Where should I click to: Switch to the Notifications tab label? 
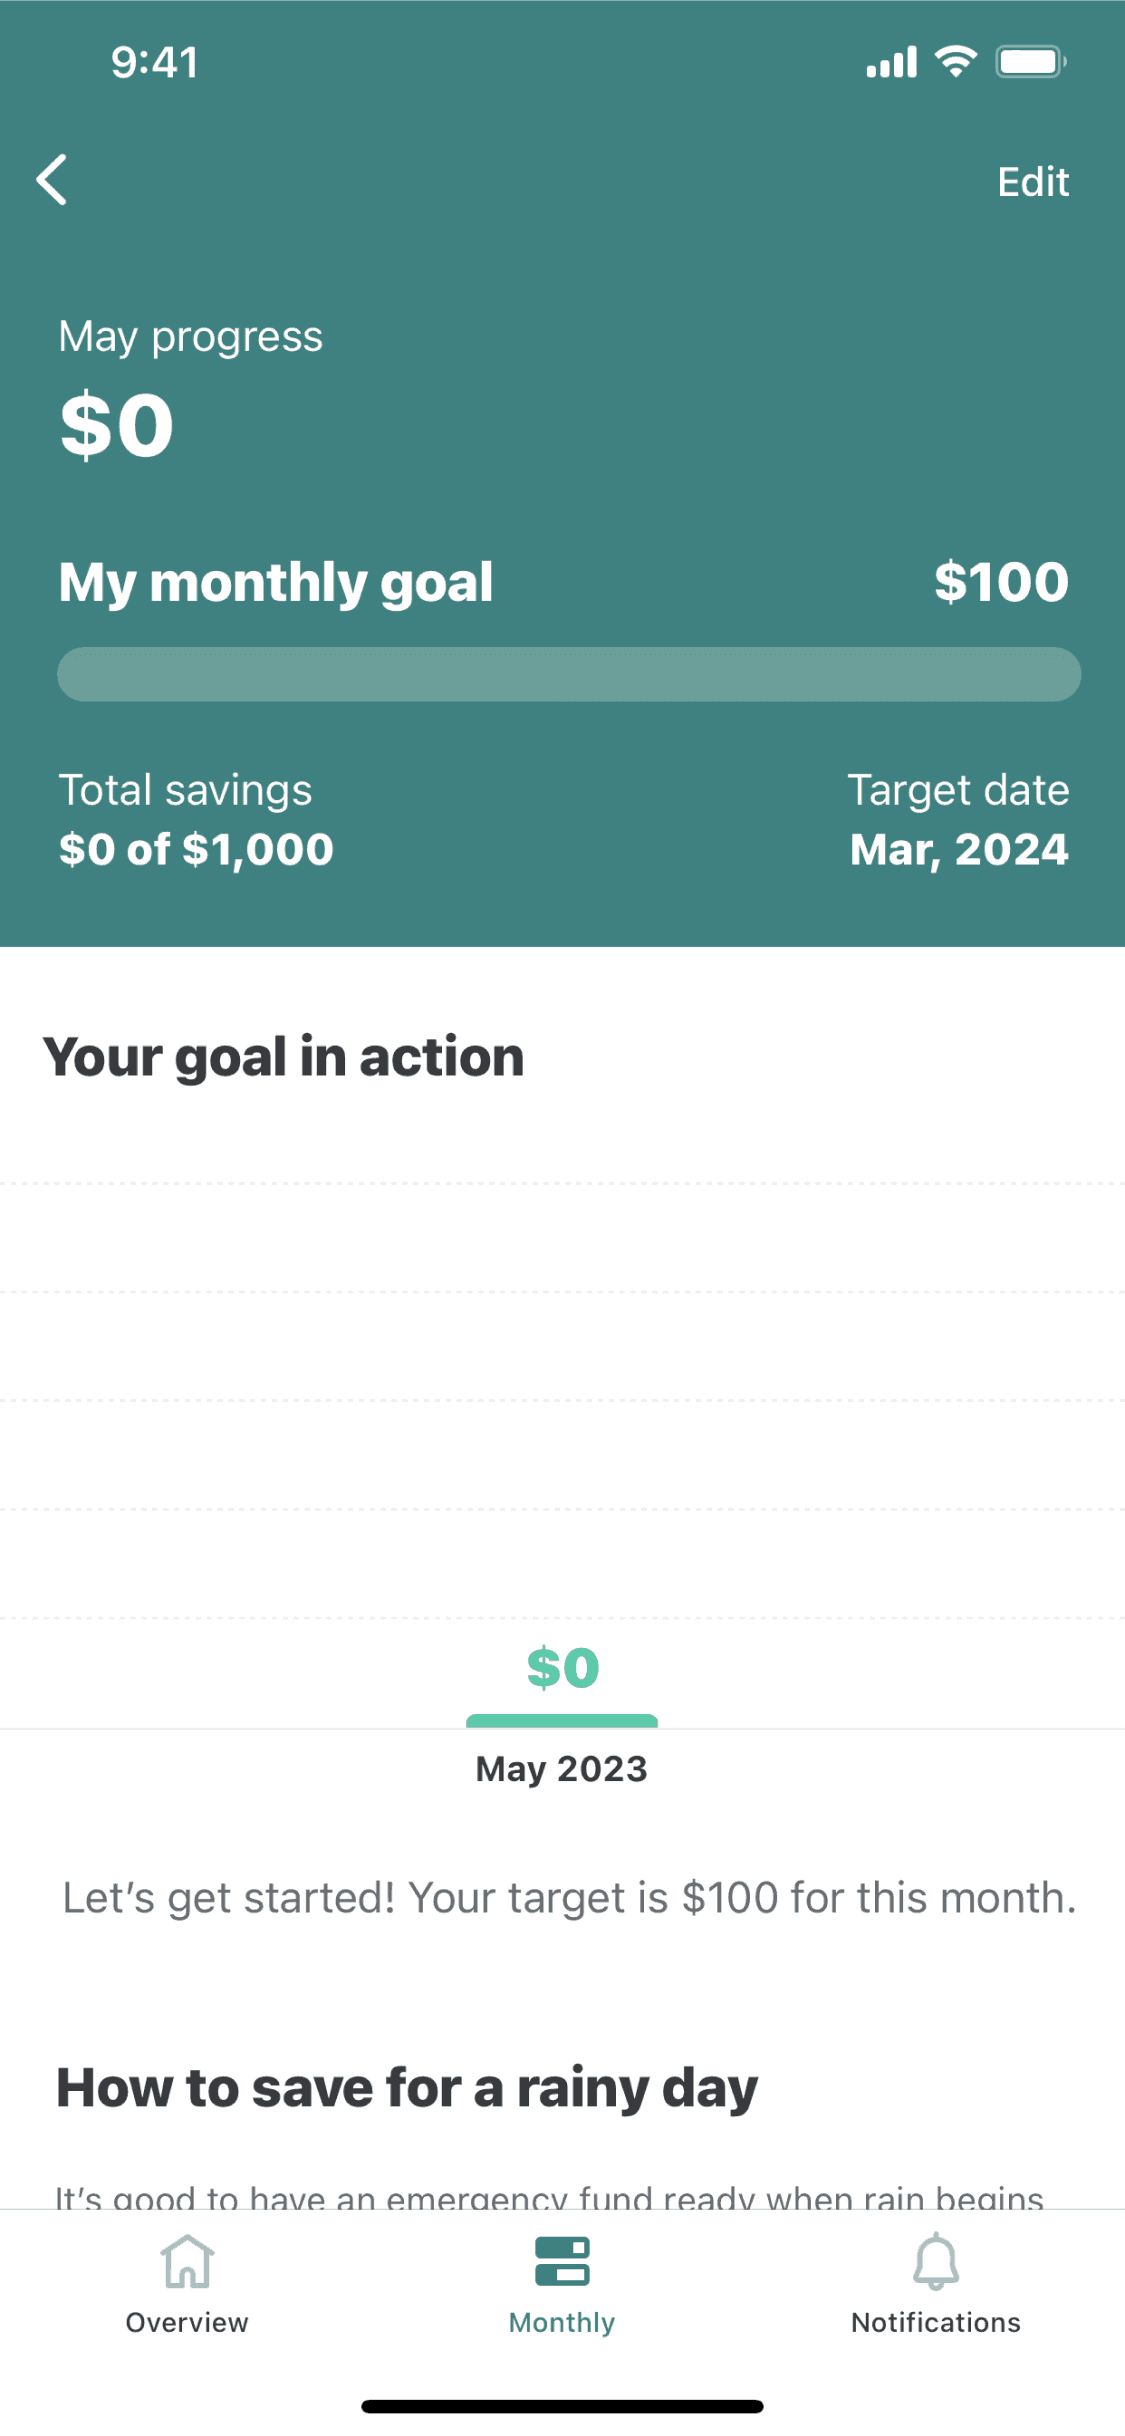pos(936,2322)
